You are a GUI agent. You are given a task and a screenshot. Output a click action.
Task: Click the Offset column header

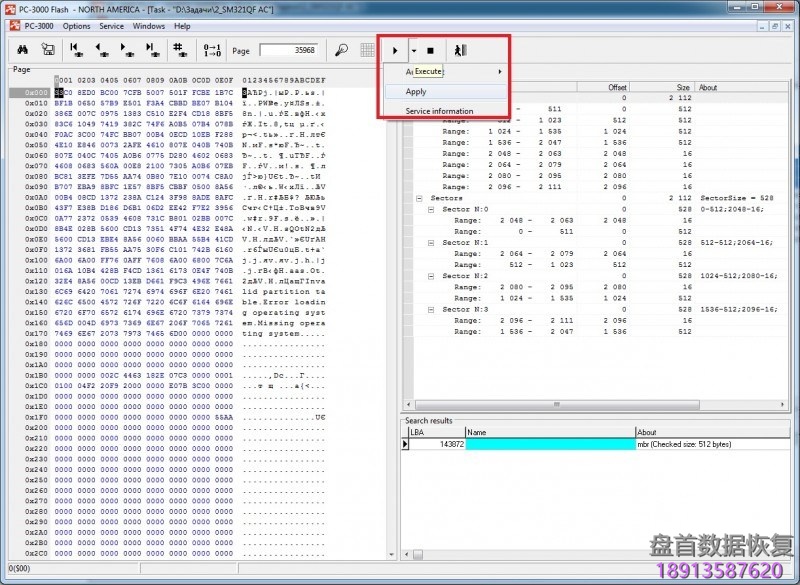coord(617,87)
